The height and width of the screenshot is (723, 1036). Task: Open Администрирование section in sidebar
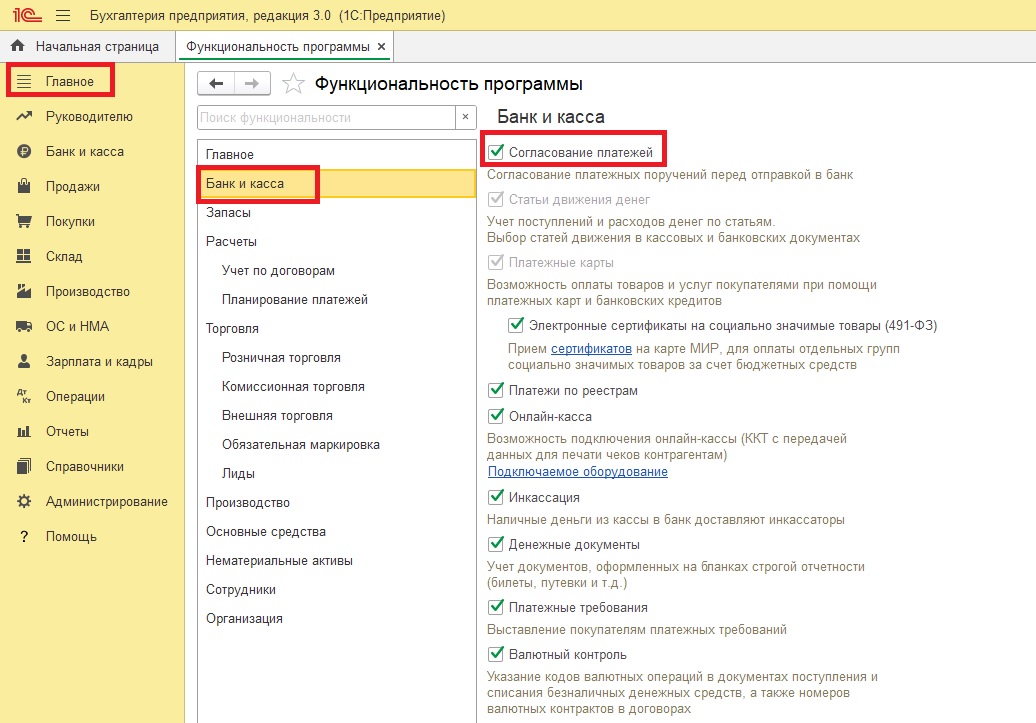(x=106, y=502)
